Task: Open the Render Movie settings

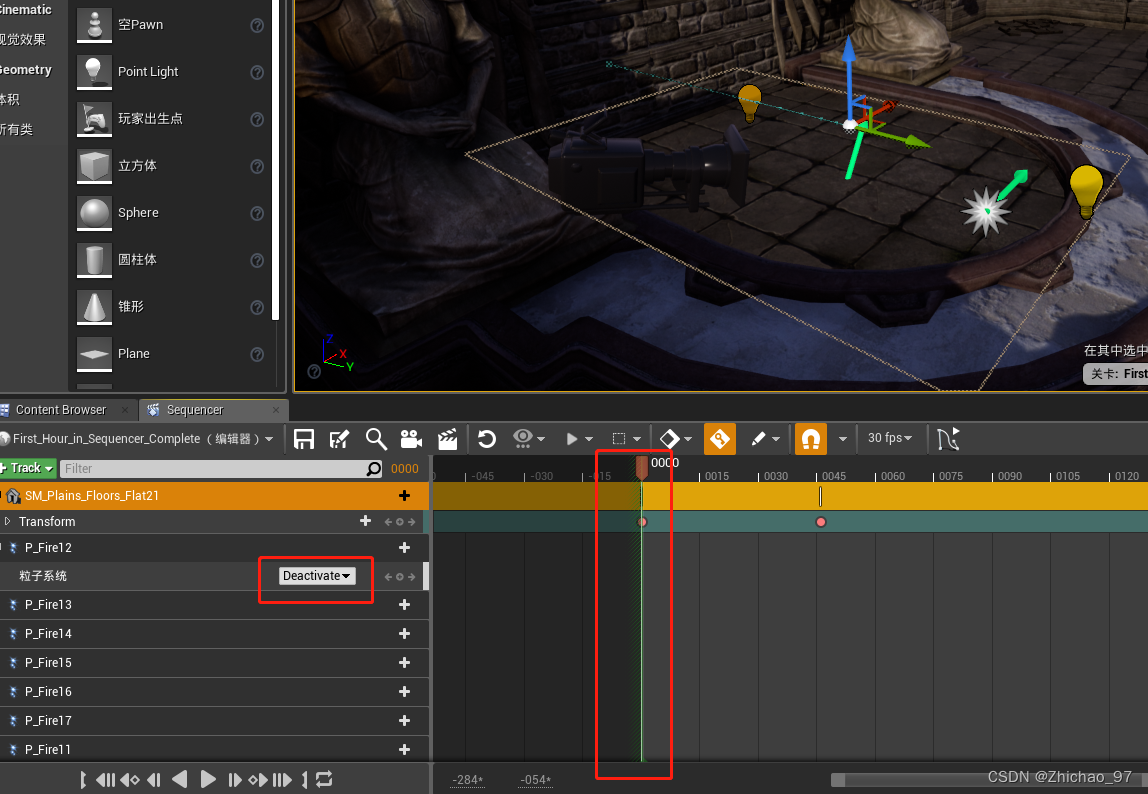Action: tap(447, 438)
